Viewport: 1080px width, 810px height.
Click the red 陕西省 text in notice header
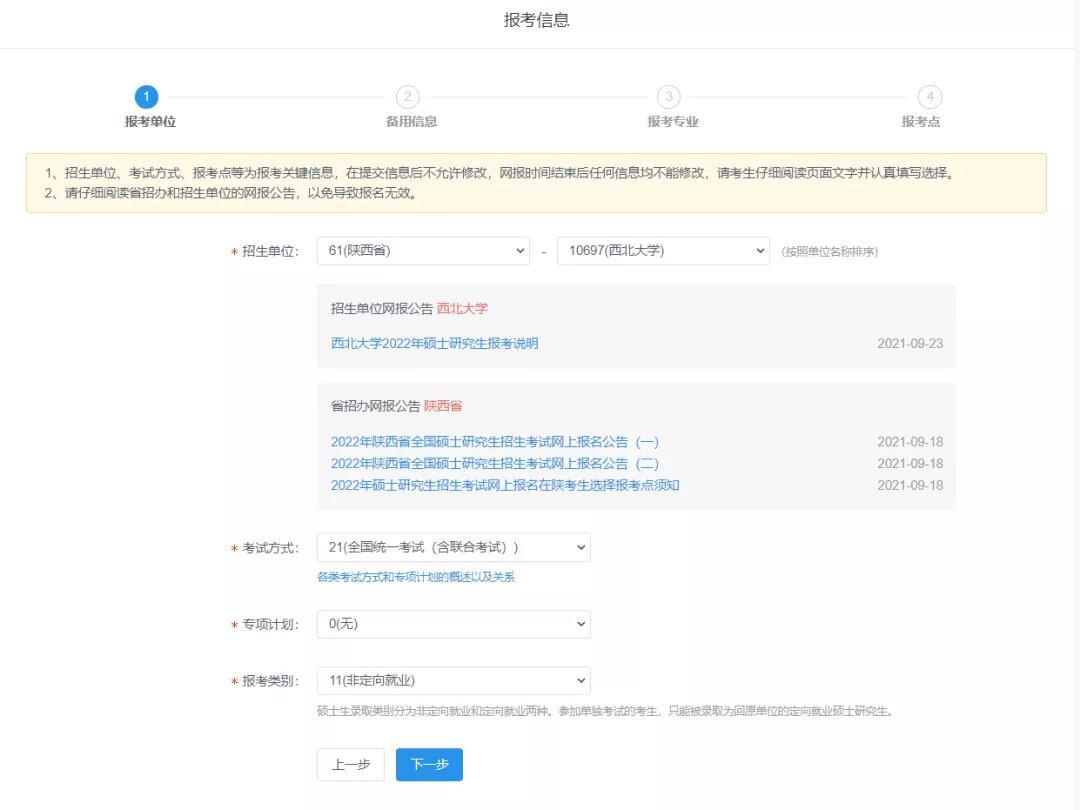tap(443, 406)
